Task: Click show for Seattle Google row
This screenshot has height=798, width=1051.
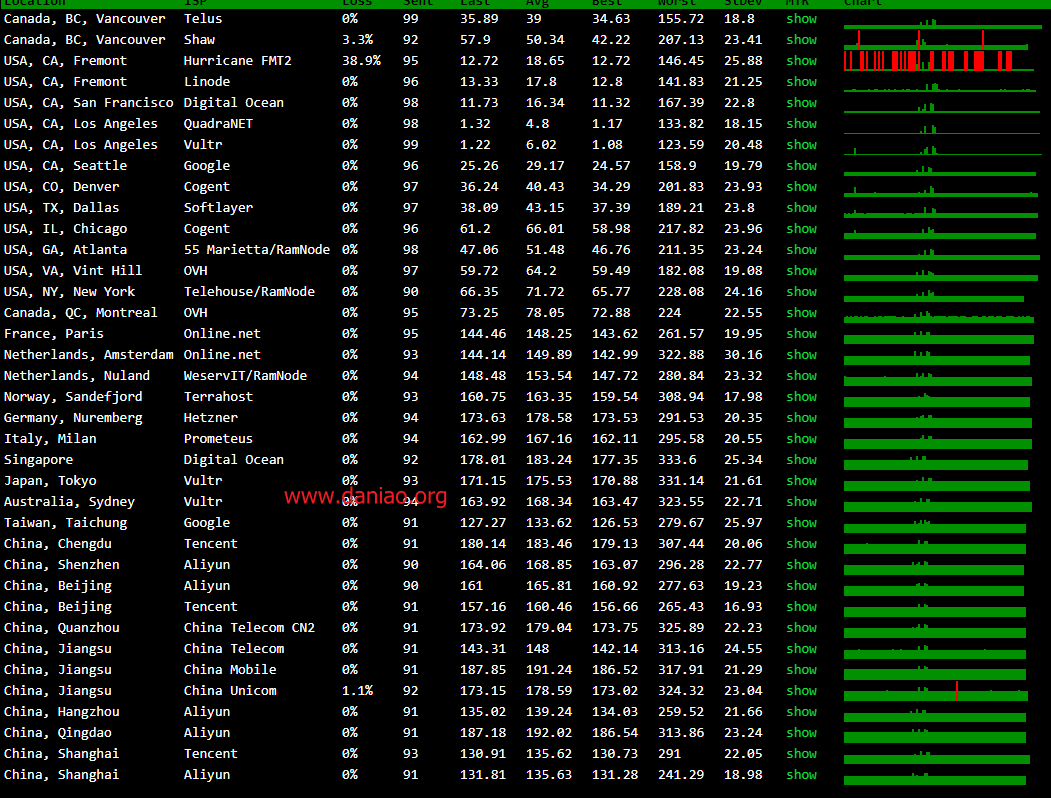Action: pyautogui.click(x=801, y=165)
